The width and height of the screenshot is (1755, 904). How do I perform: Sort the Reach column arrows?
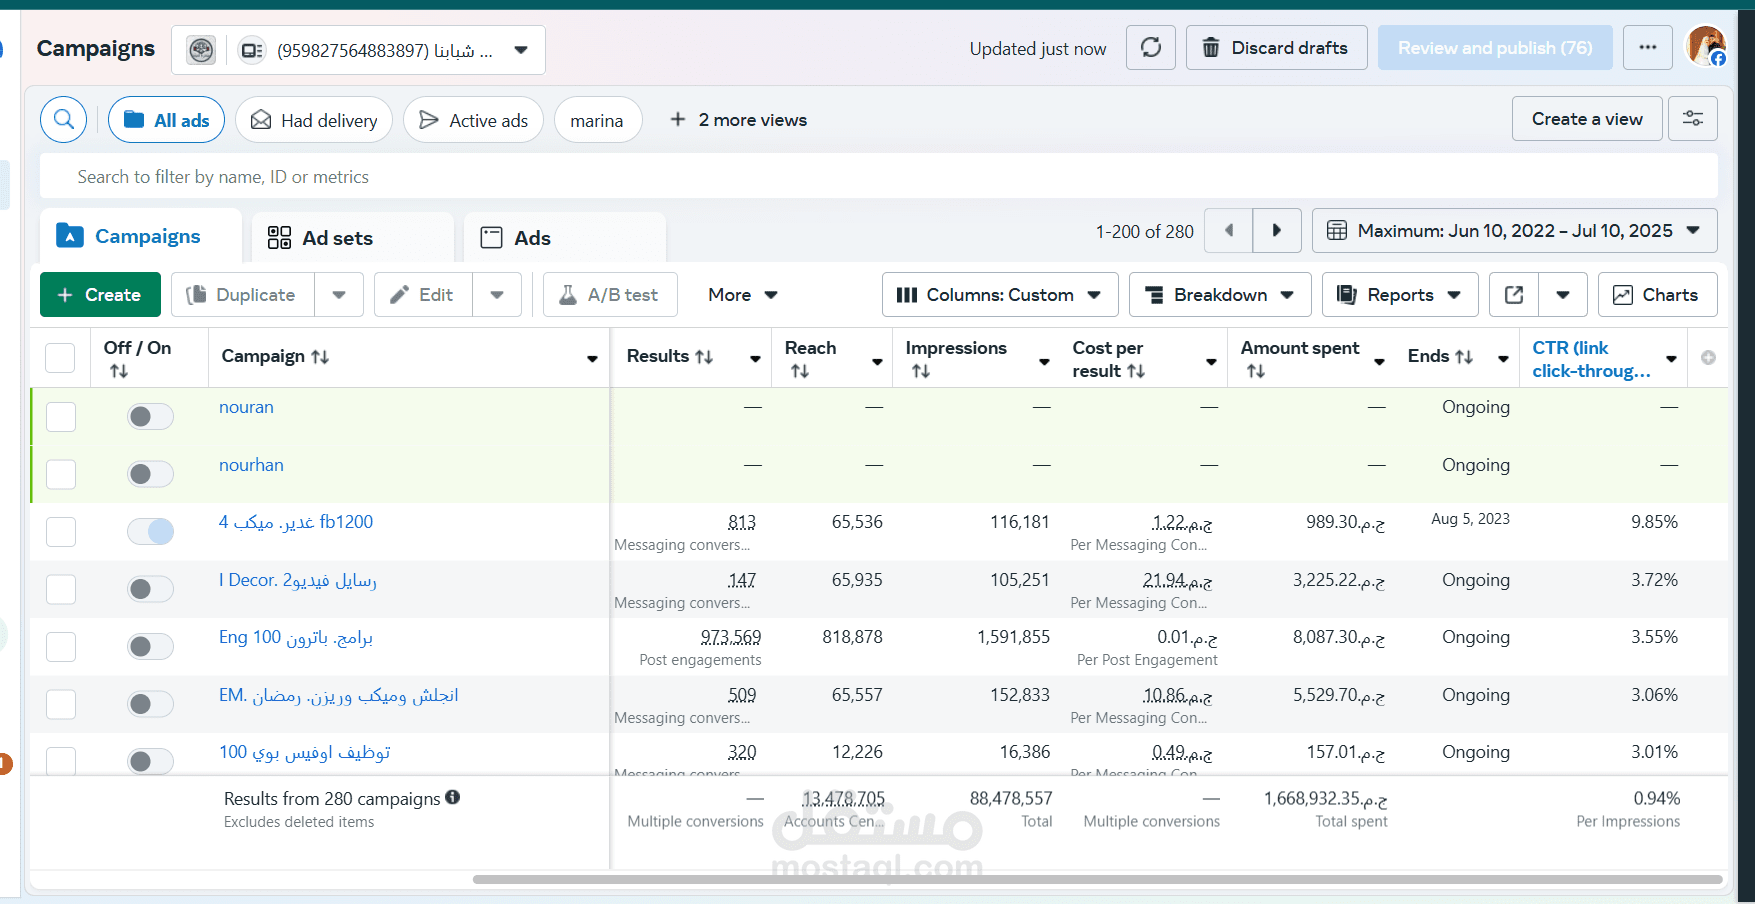[800, 371]
